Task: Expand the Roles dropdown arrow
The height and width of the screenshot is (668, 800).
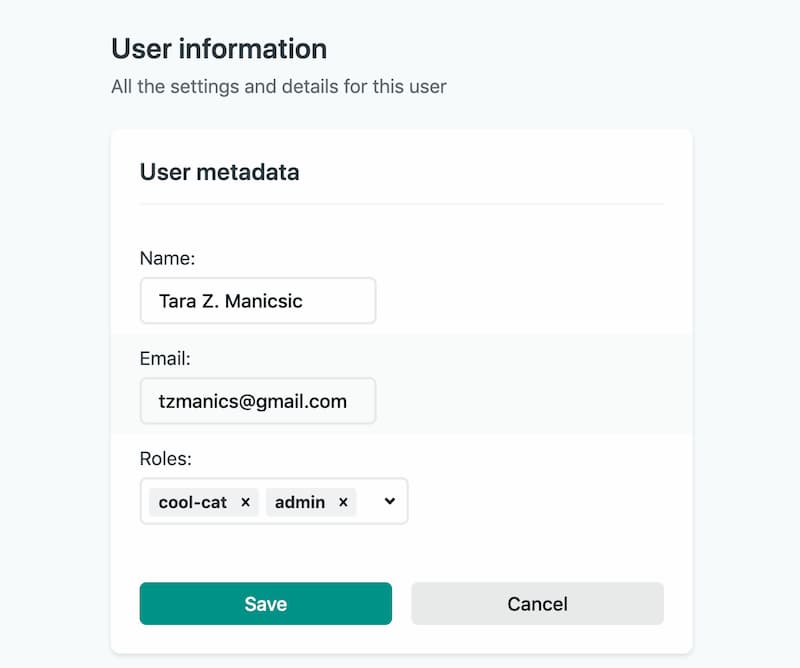Action: (390, 501)
